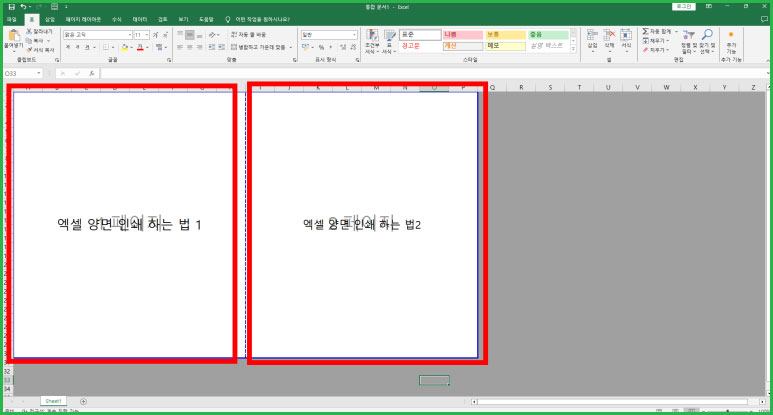Apply percent style
The width and height of the screenshot is (773, 415).
tap(321, 47)
